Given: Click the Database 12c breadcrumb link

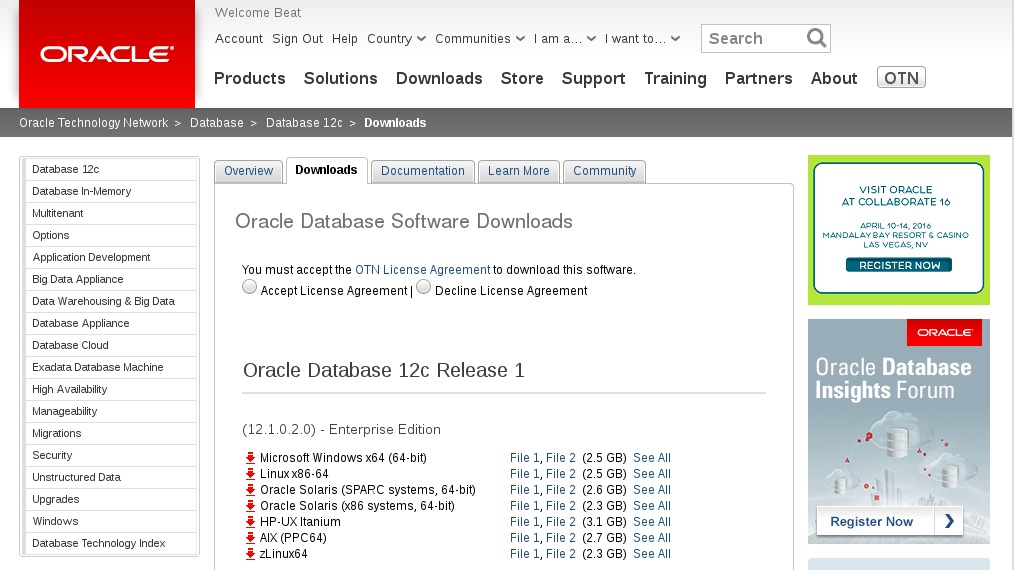Looking at the screenshot, I should click(304, 123).
